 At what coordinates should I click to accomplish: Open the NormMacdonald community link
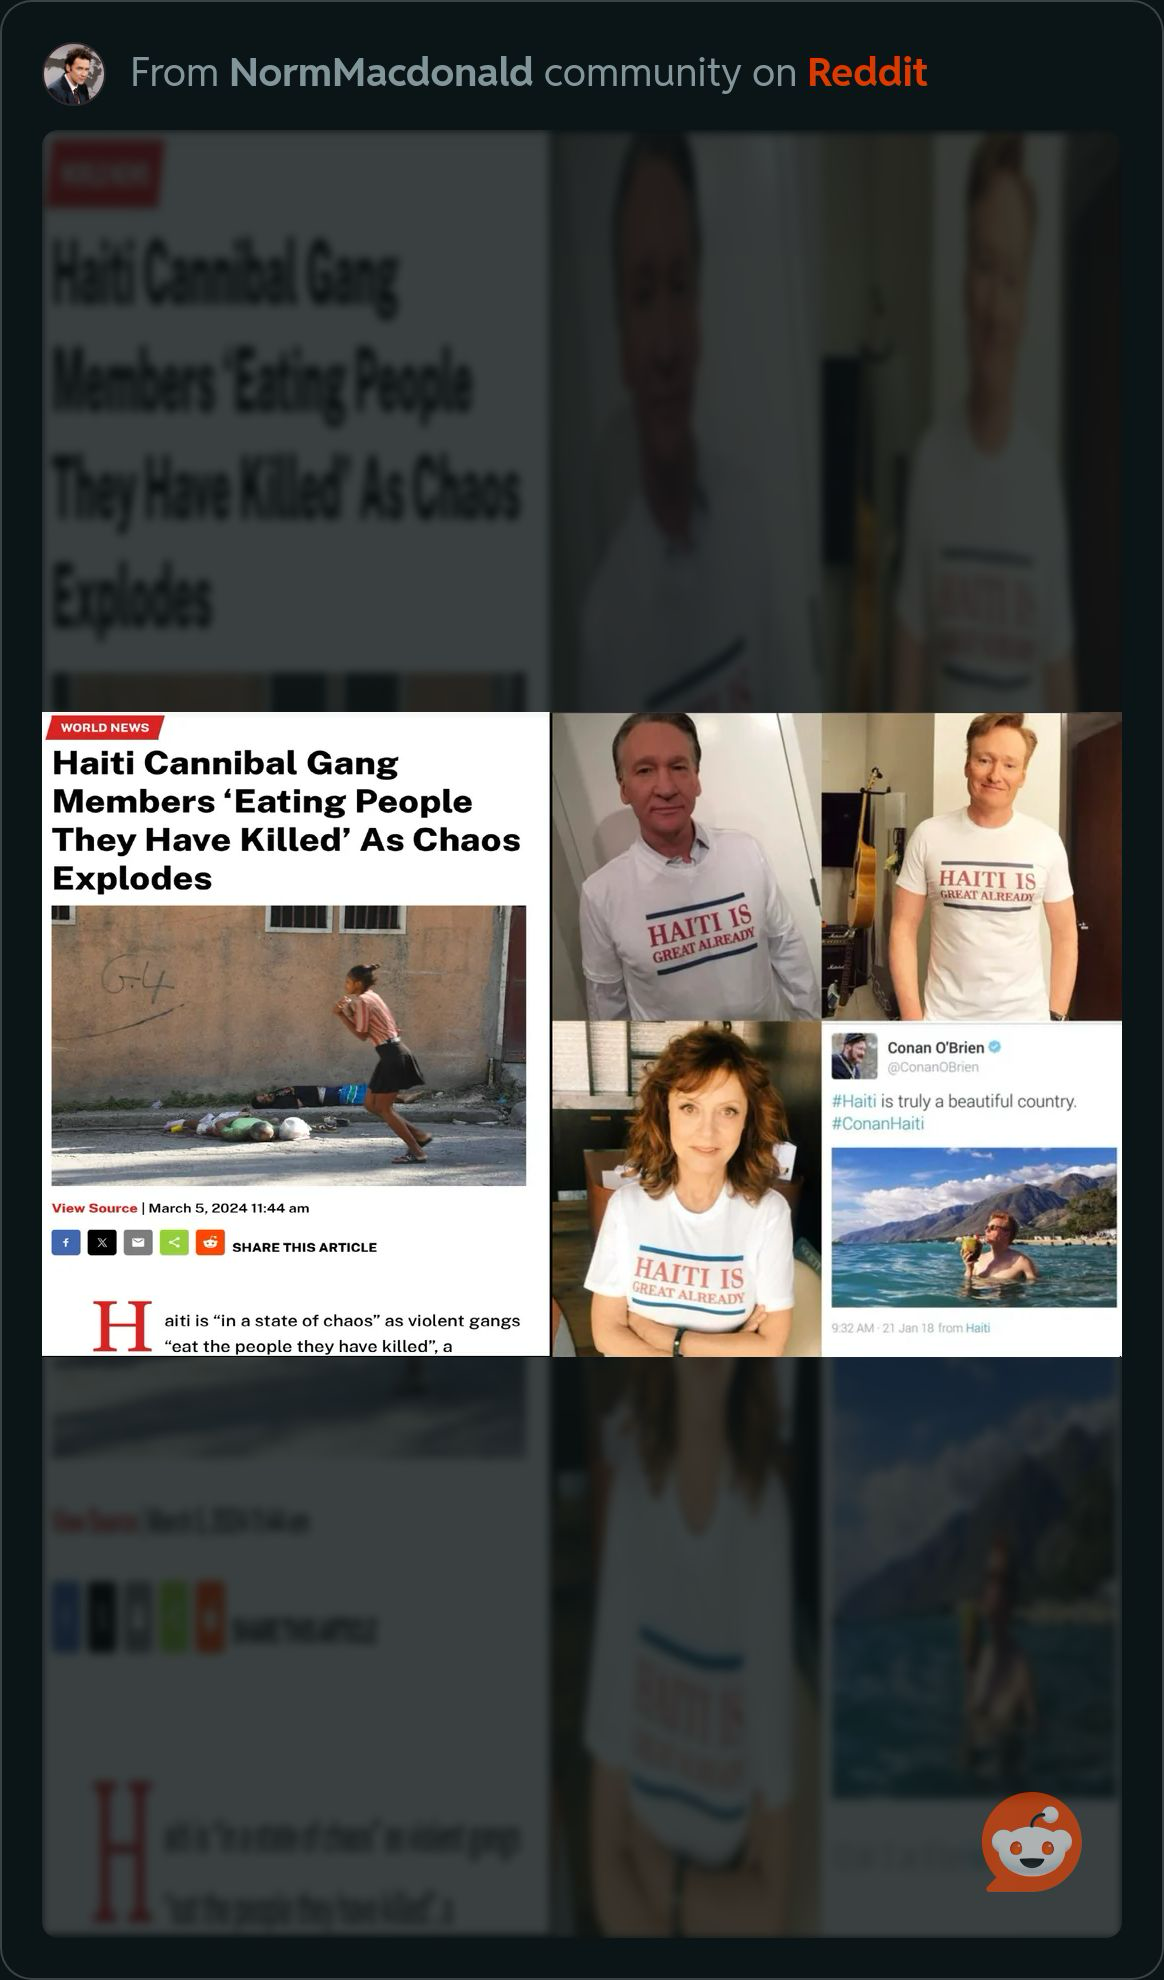(381, 72)
